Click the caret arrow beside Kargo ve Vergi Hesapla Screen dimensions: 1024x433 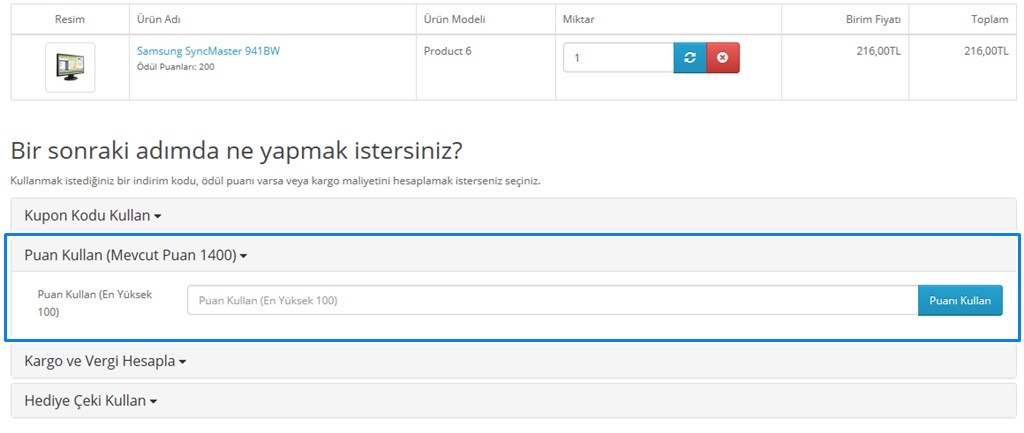point(183,362)
